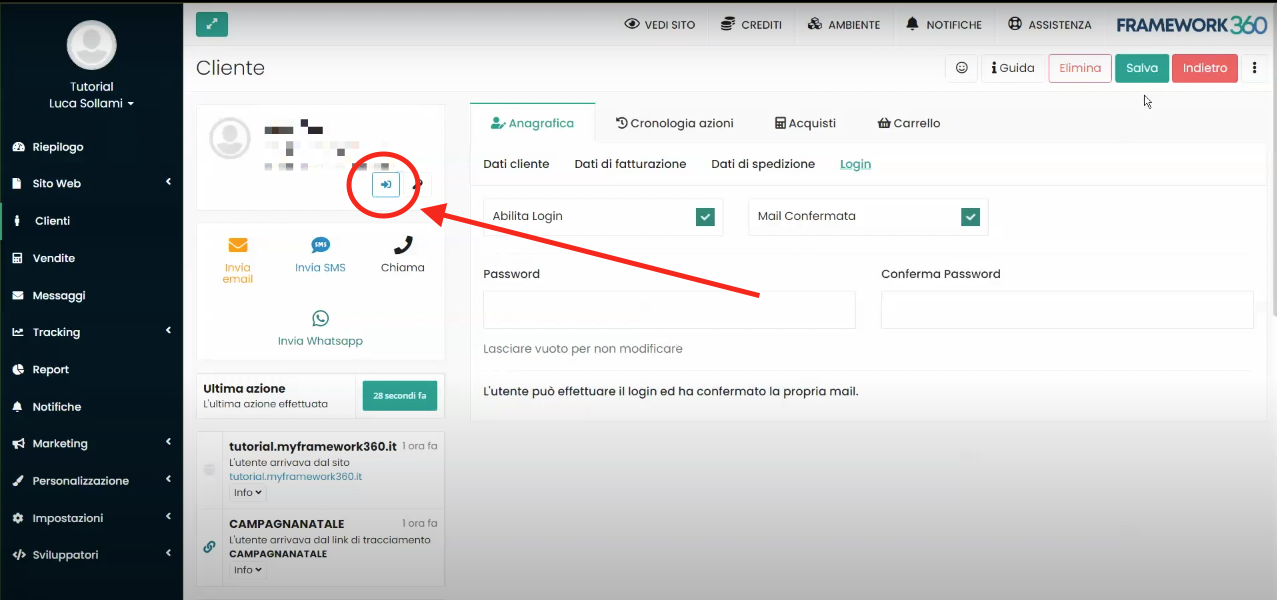Click the Invia email envelope icon

238,246
